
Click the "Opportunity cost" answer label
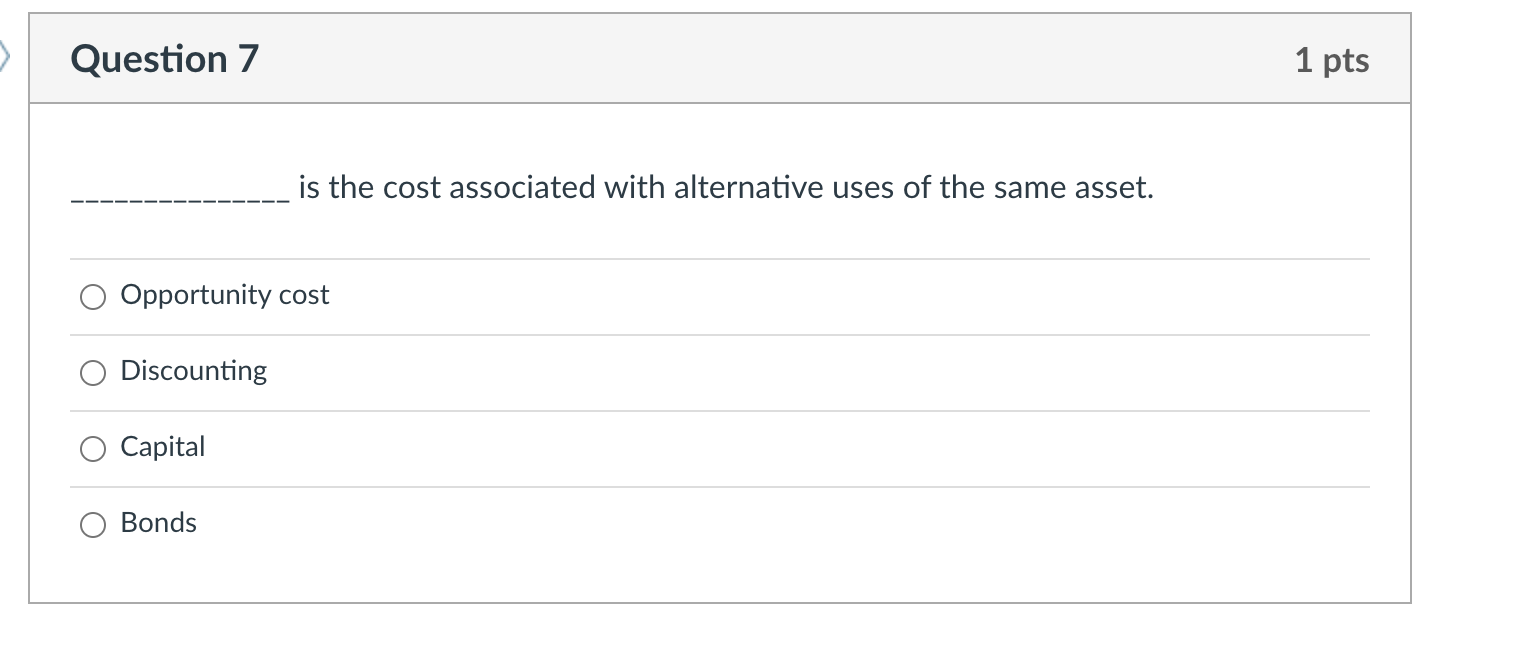point(225,295)
